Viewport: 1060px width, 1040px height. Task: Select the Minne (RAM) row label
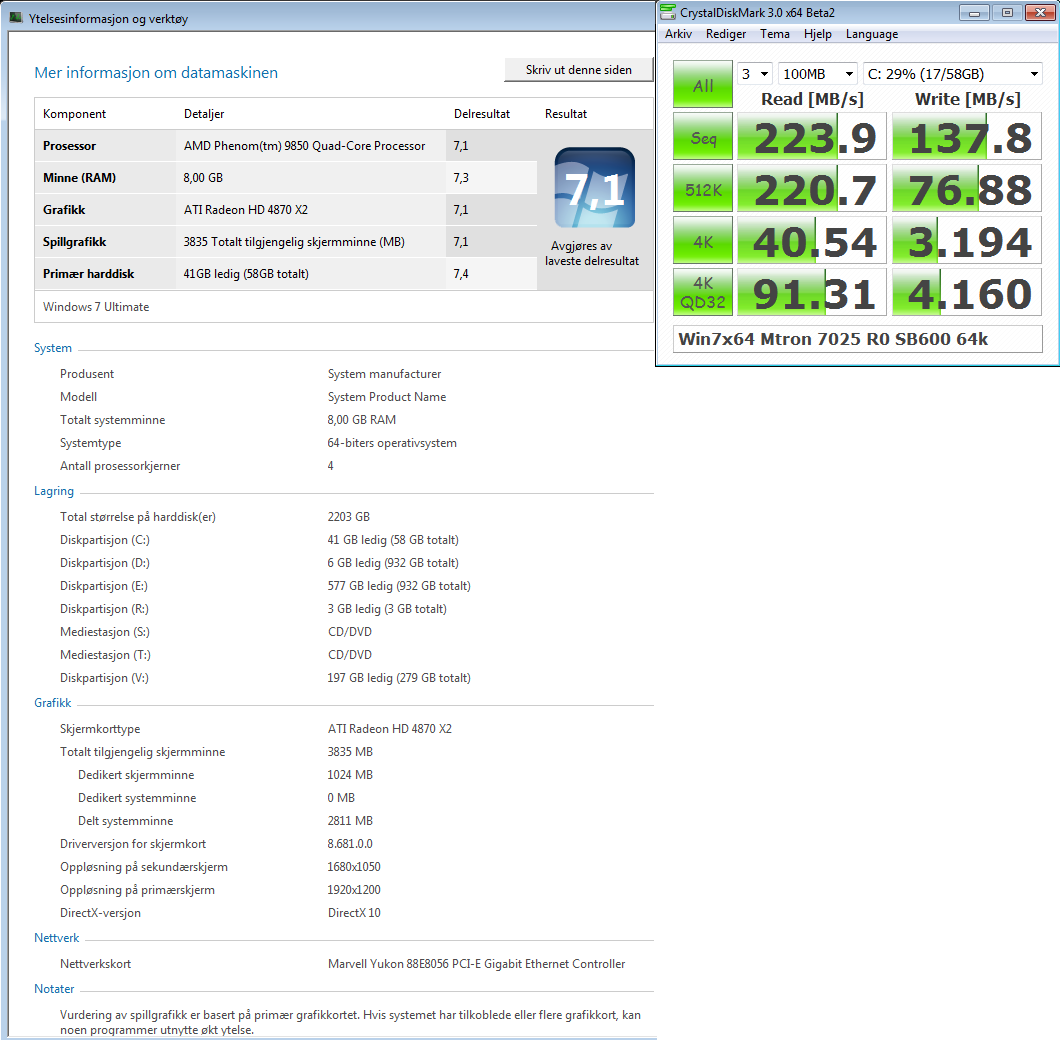tap(80, 178)
